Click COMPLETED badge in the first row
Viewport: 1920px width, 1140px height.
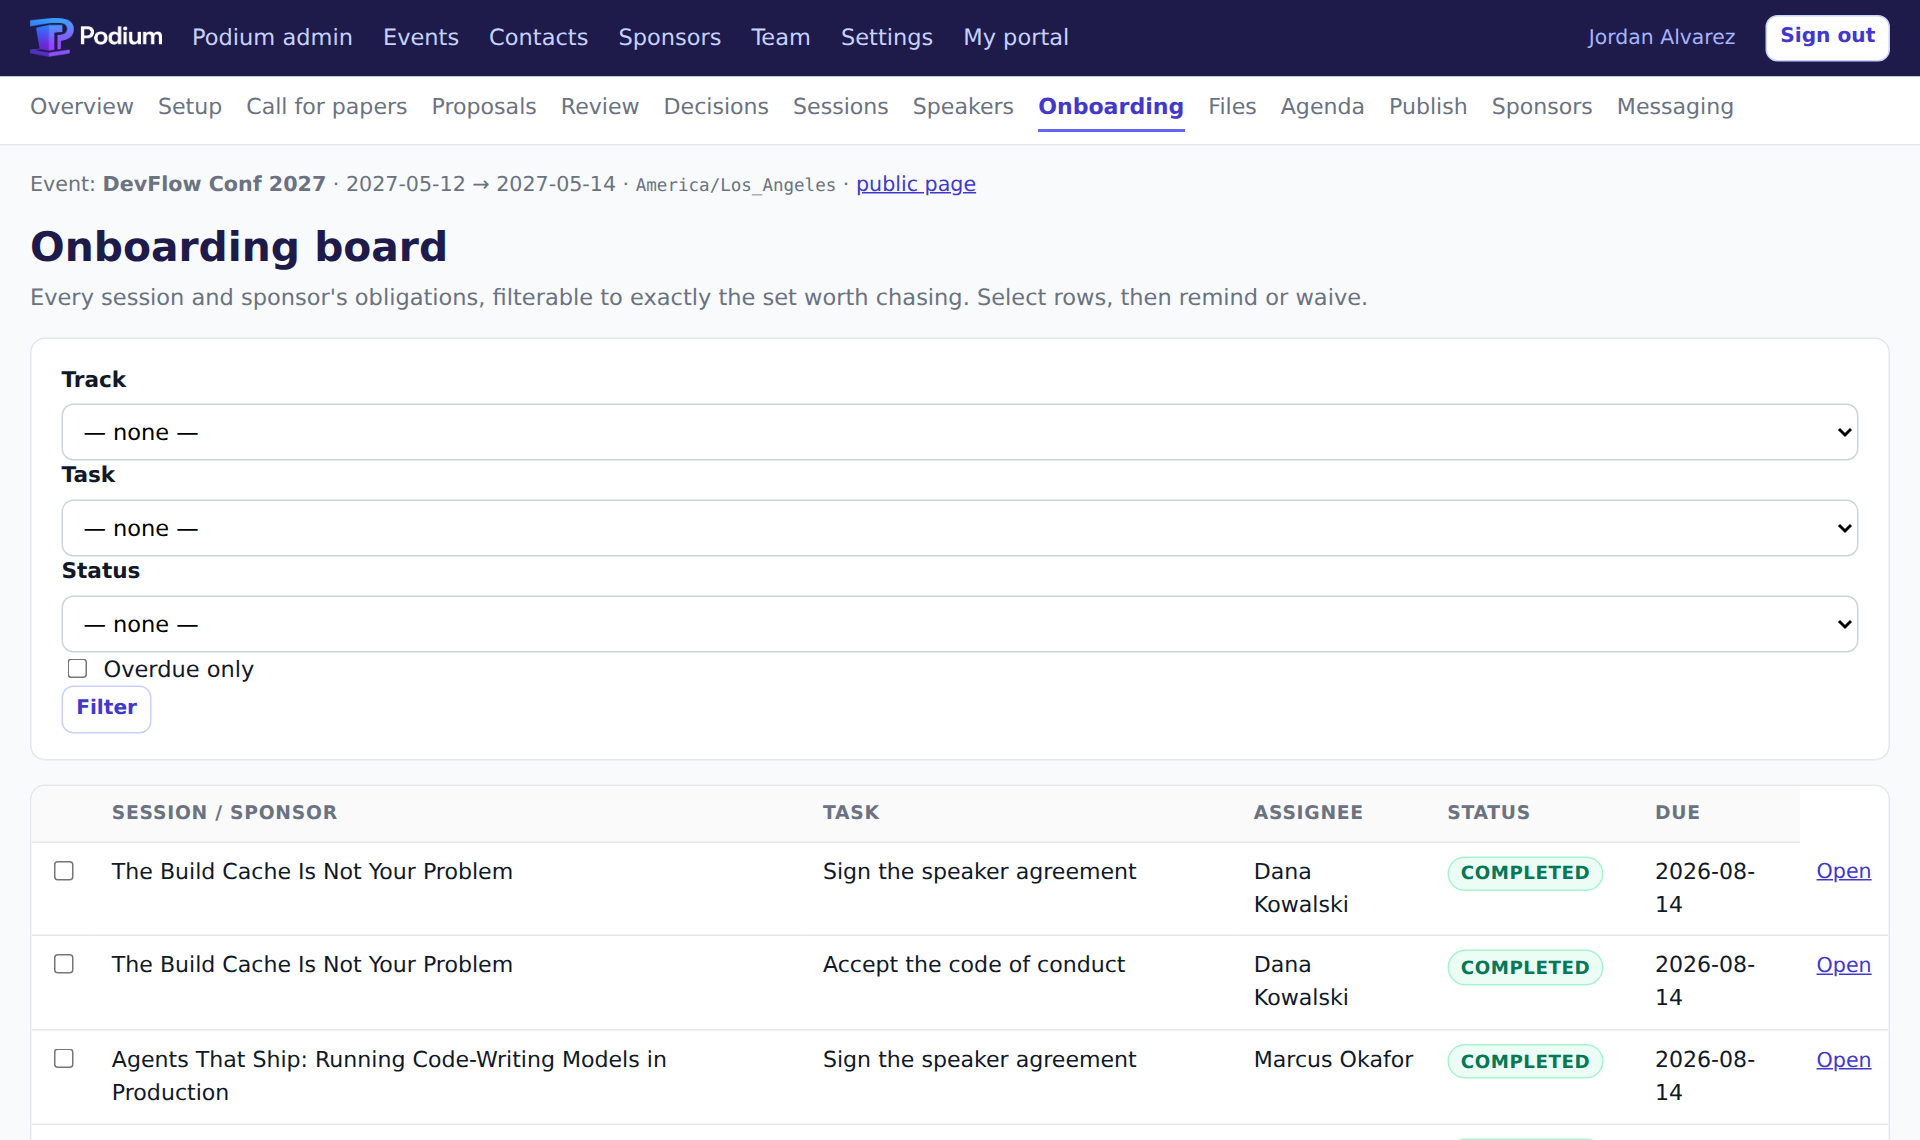(x=1525, y=873)
